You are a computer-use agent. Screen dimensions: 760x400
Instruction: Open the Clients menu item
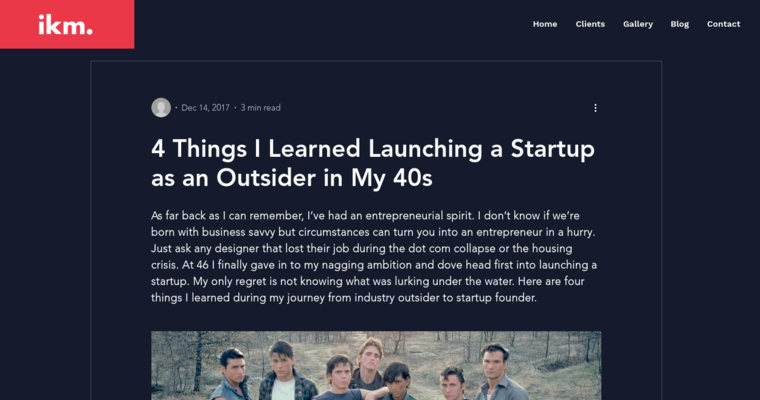[590, 24]
